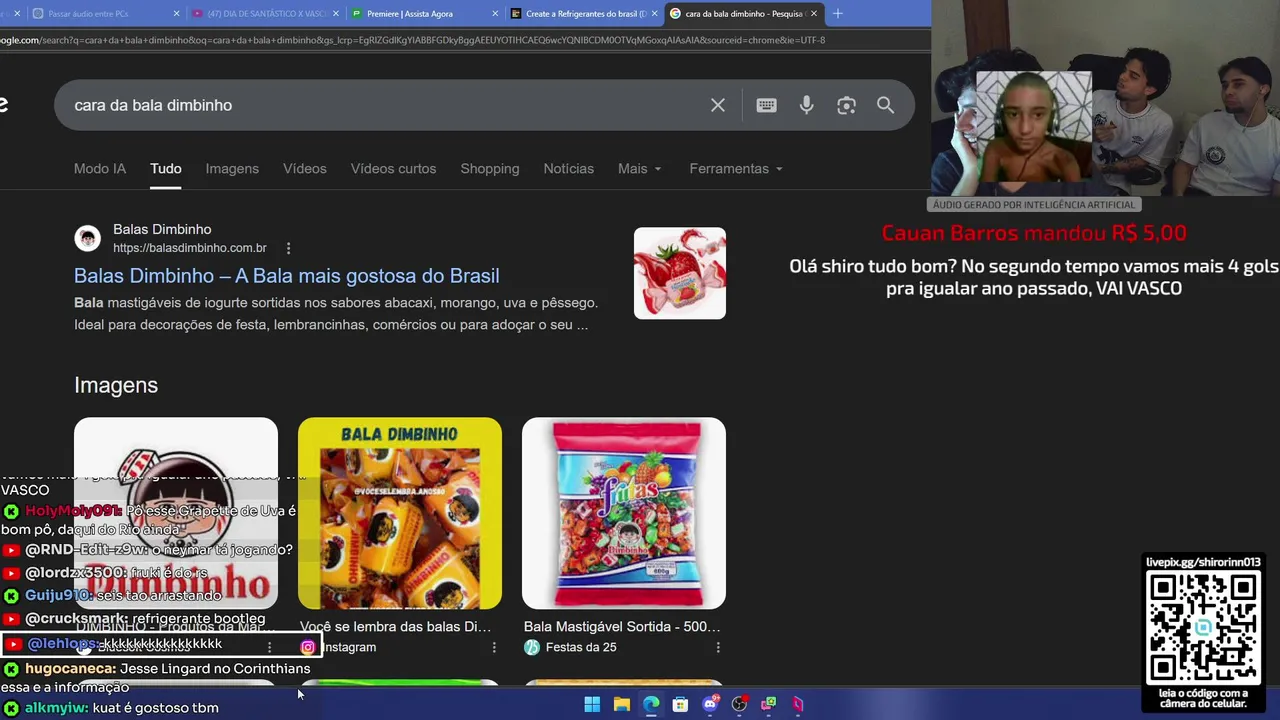
Task: Open three-dot menu on Festas da 25 image
Action: pyautogui.click(x=718, y=647)
